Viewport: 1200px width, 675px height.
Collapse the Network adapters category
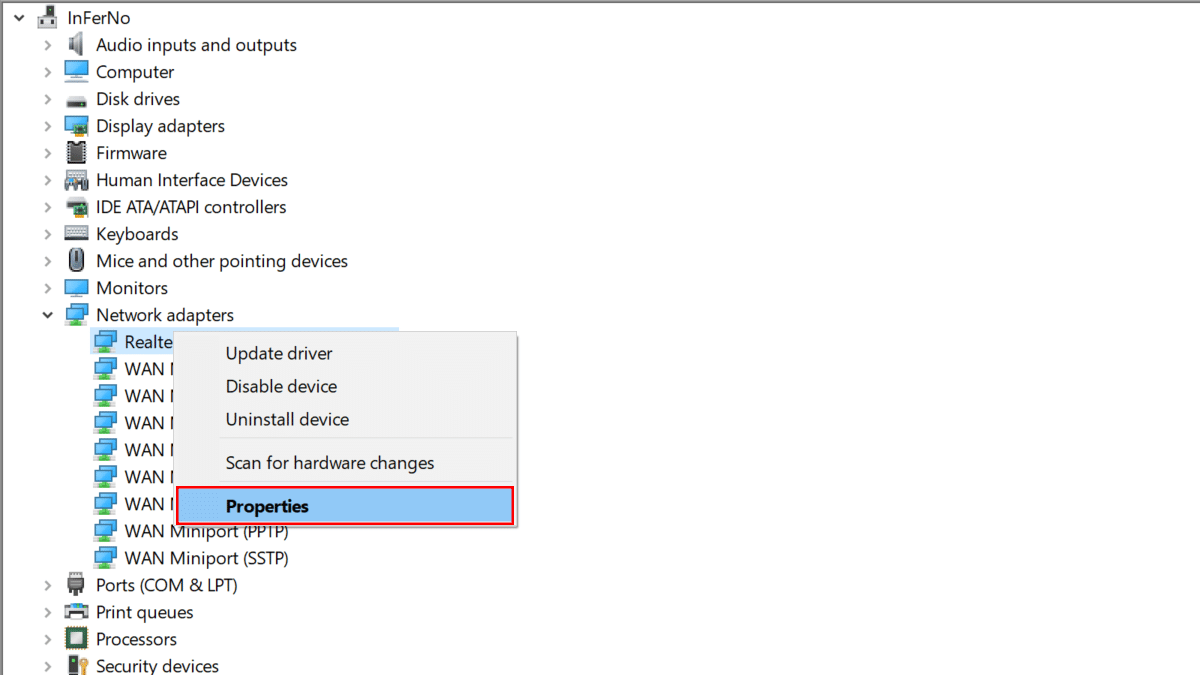click(x=47, y=315)
